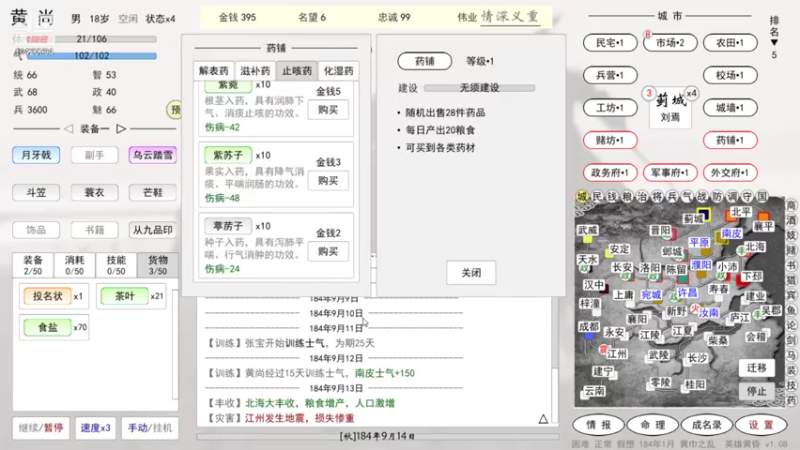The width and height of the screenshot is (800, 450).
Task: Open the 技 skill side icon
Action: pyautogui.click(x=791, y=385)
